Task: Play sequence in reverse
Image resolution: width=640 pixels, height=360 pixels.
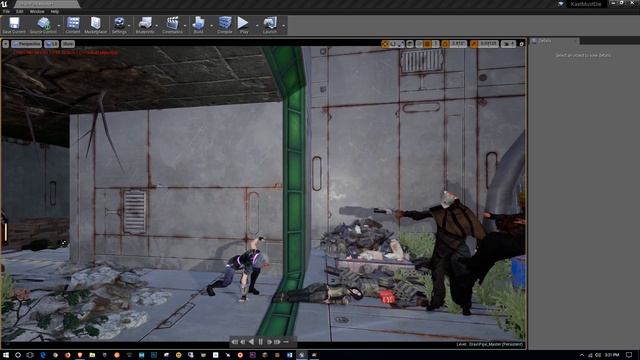Action: click(251, 342)
